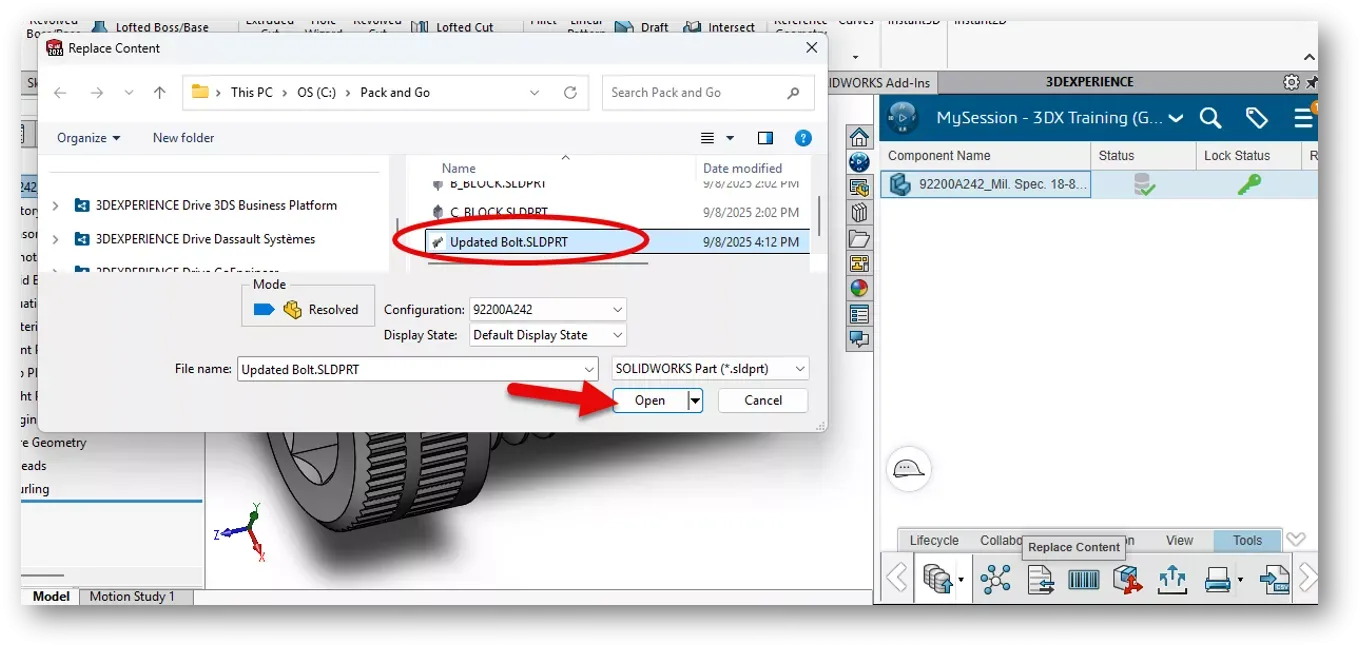Screen dimensions: 1360x647
Task: Click the search magnifier in MySession header
Action: (1210, 118)
